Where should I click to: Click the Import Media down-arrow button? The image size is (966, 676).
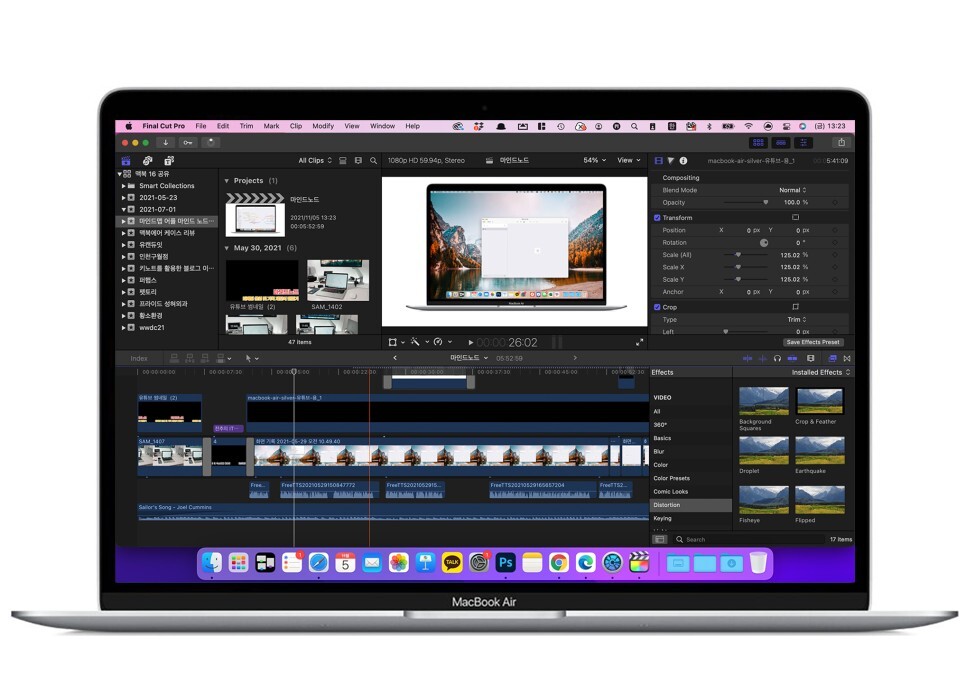pos(165,142)
